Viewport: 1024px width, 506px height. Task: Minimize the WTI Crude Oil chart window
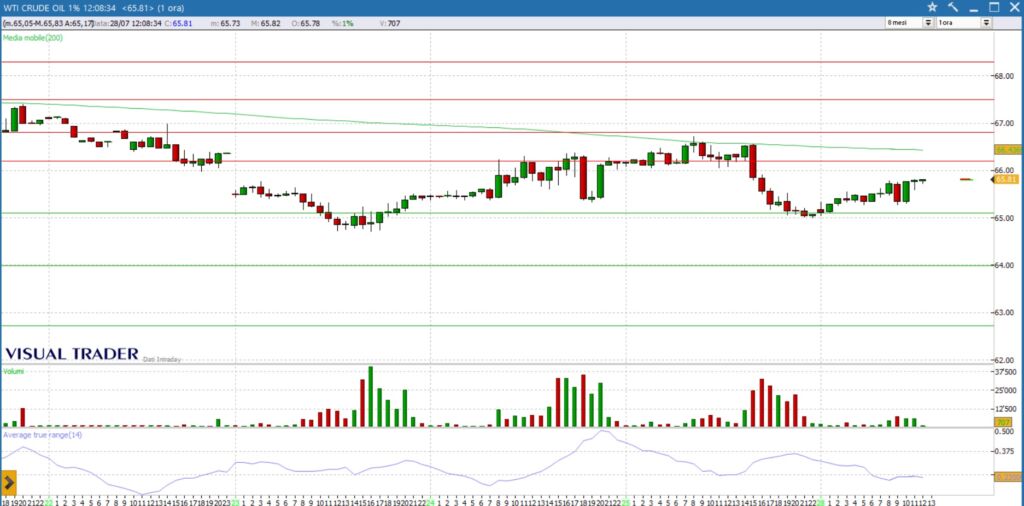[974, 8]
